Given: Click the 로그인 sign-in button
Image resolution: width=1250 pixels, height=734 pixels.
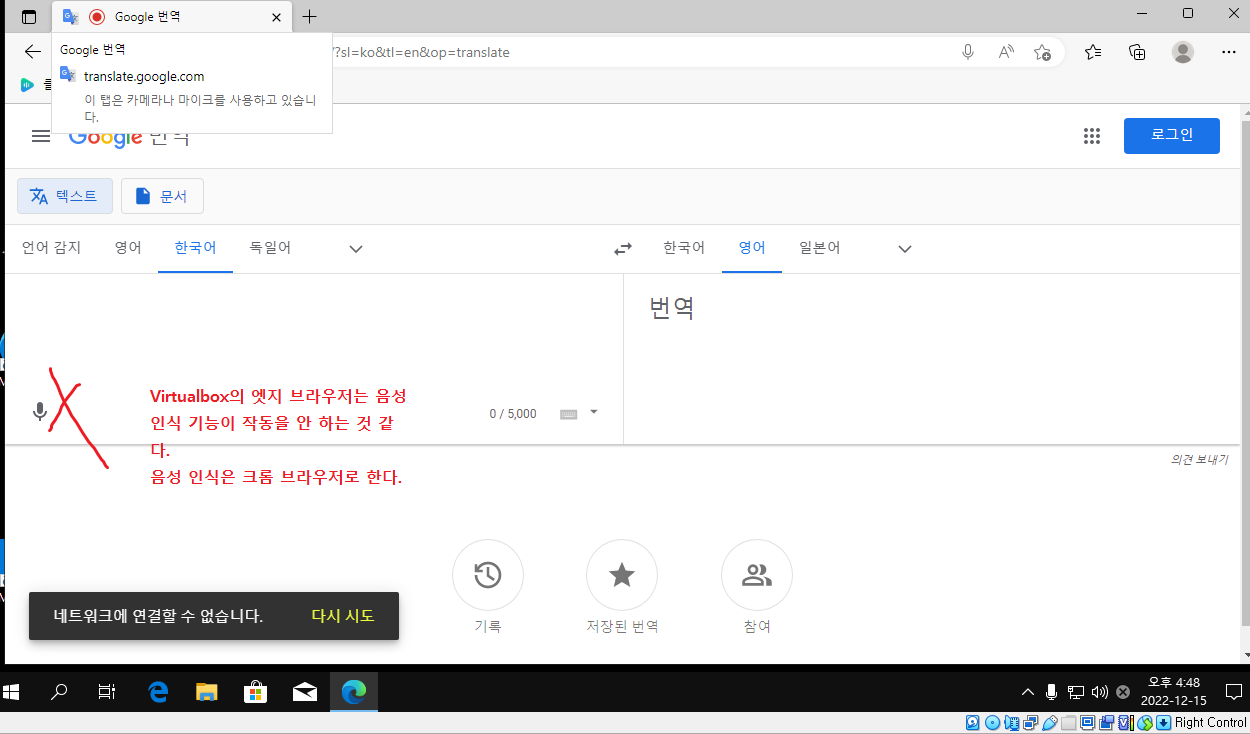Looking at the screenshot, I should (1172, 135).
